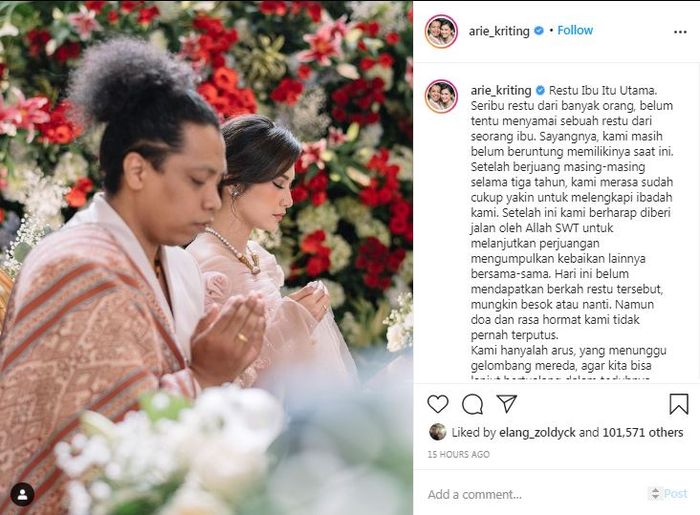The height and width of the screenshot is (515, 700).
Task: Click the verified badge in the header
Action: pyautogui.click(x=539, y=30)
